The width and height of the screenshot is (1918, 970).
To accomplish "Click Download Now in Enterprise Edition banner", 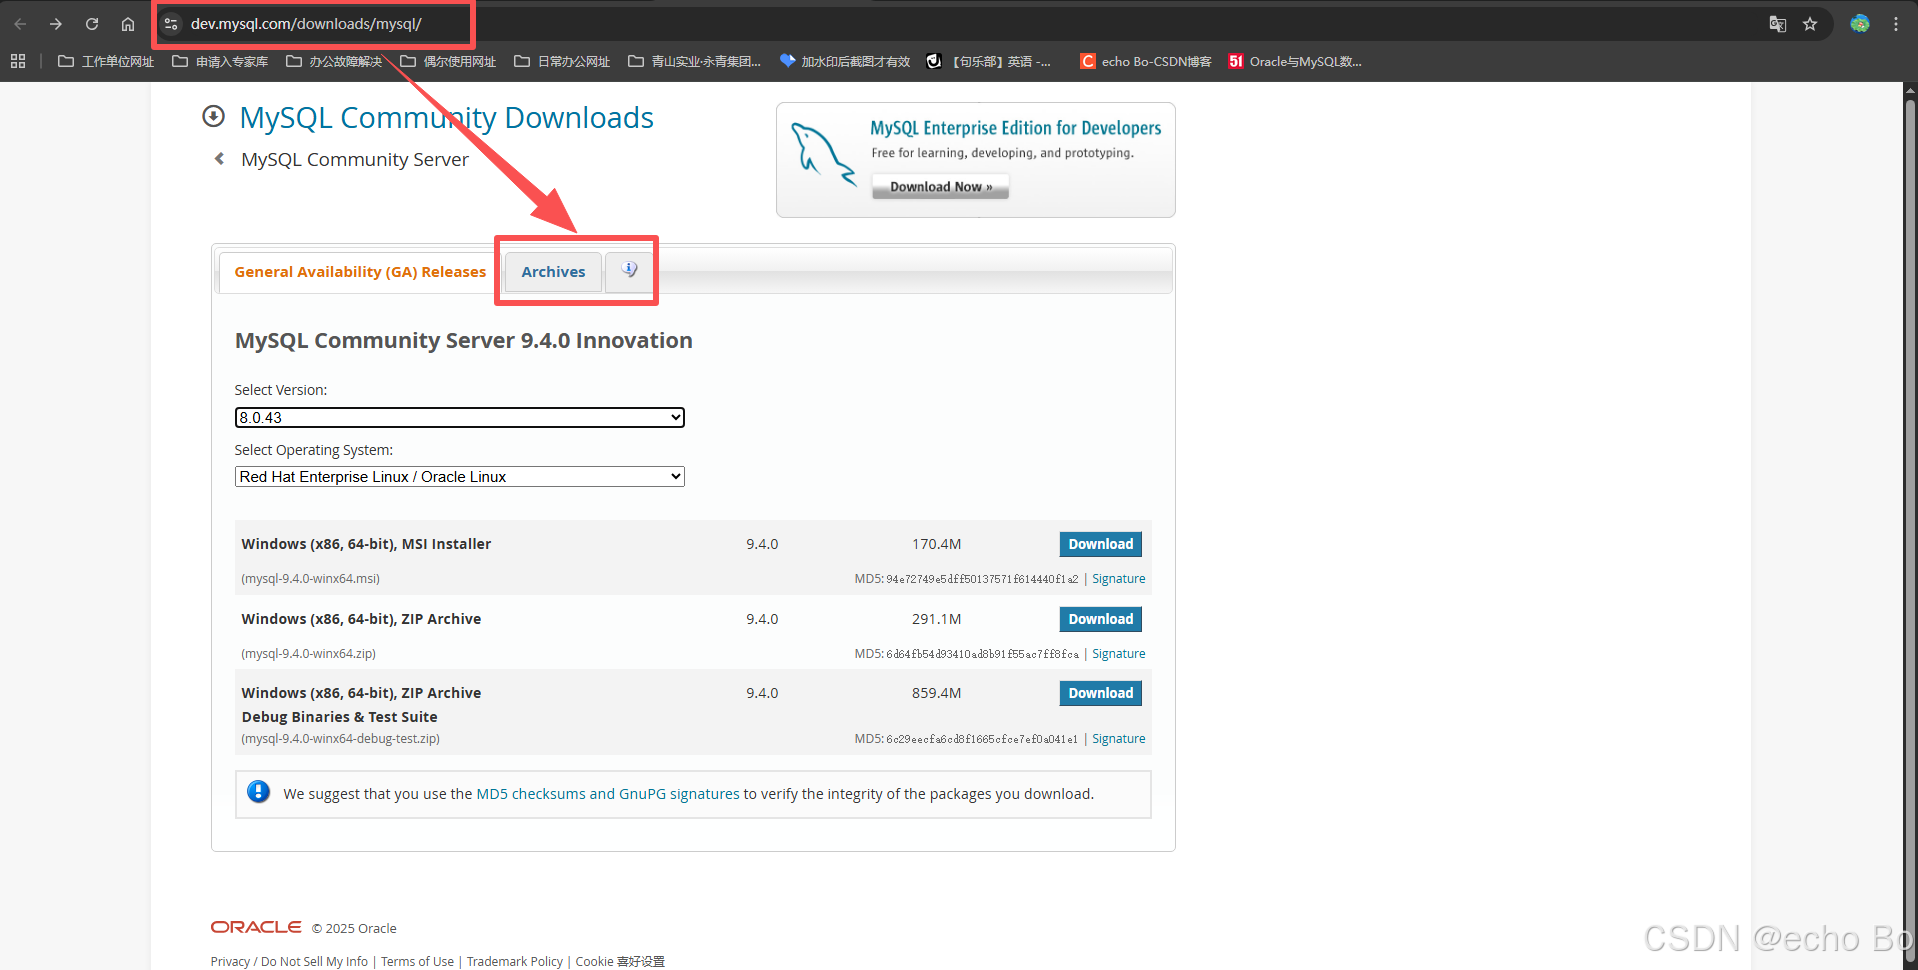I will click(x=940, y=187).
